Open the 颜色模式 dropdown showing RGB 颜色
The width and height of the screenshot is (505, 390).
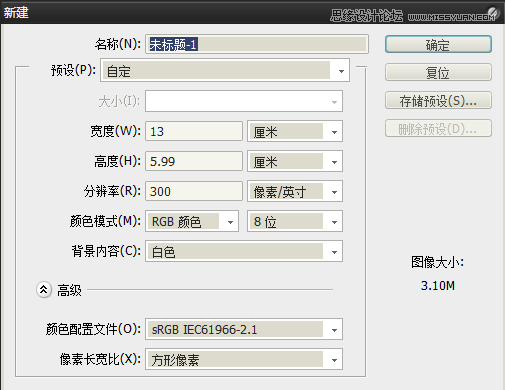(x=192, y=221)
